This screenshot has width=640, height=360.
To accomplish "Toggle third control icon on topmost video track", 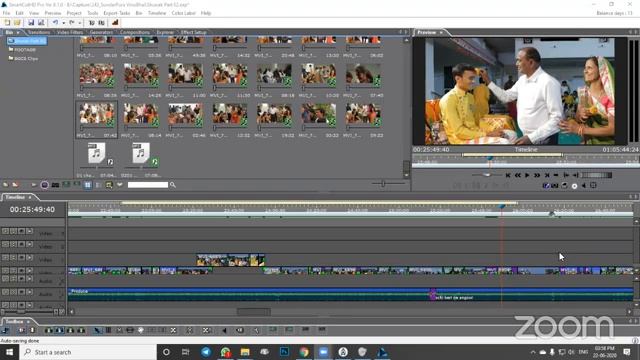I will pos(21,231).
